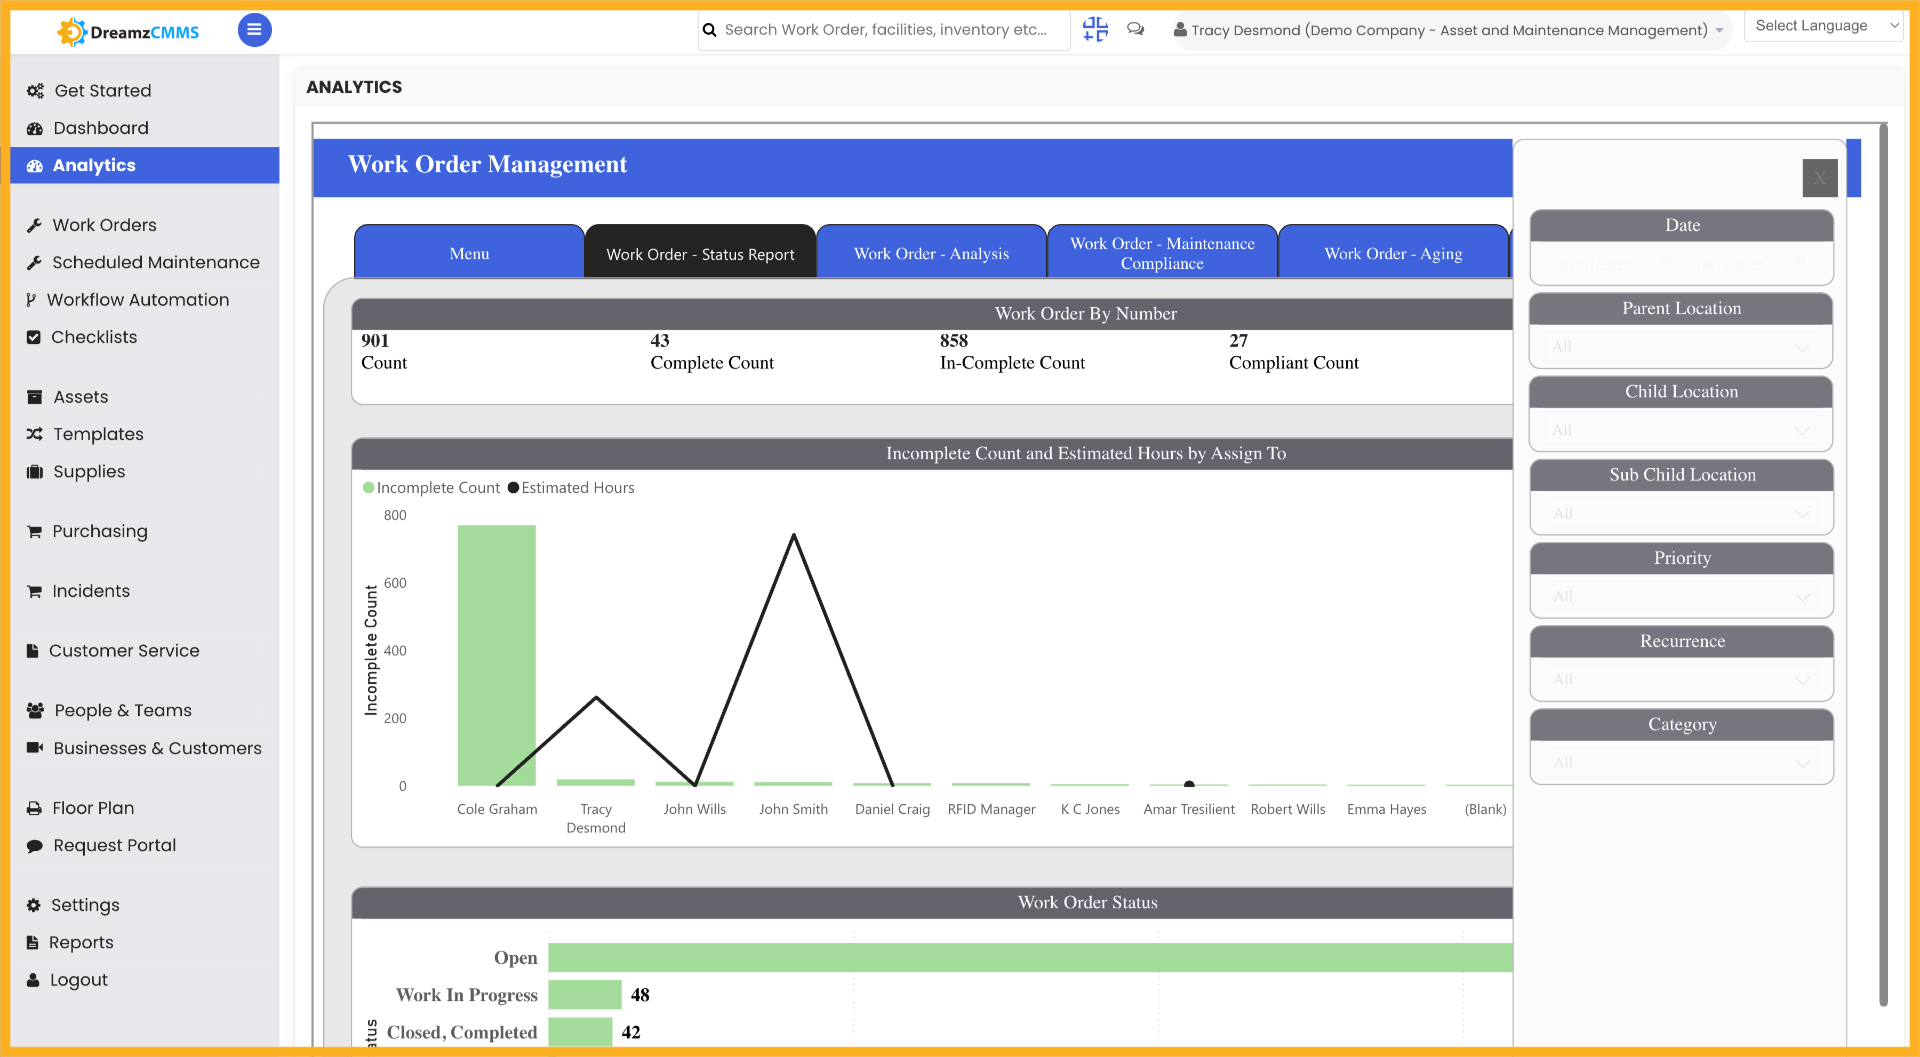
Task: Click the Work Orders wrench icon
Action: (x=34, y=225)
